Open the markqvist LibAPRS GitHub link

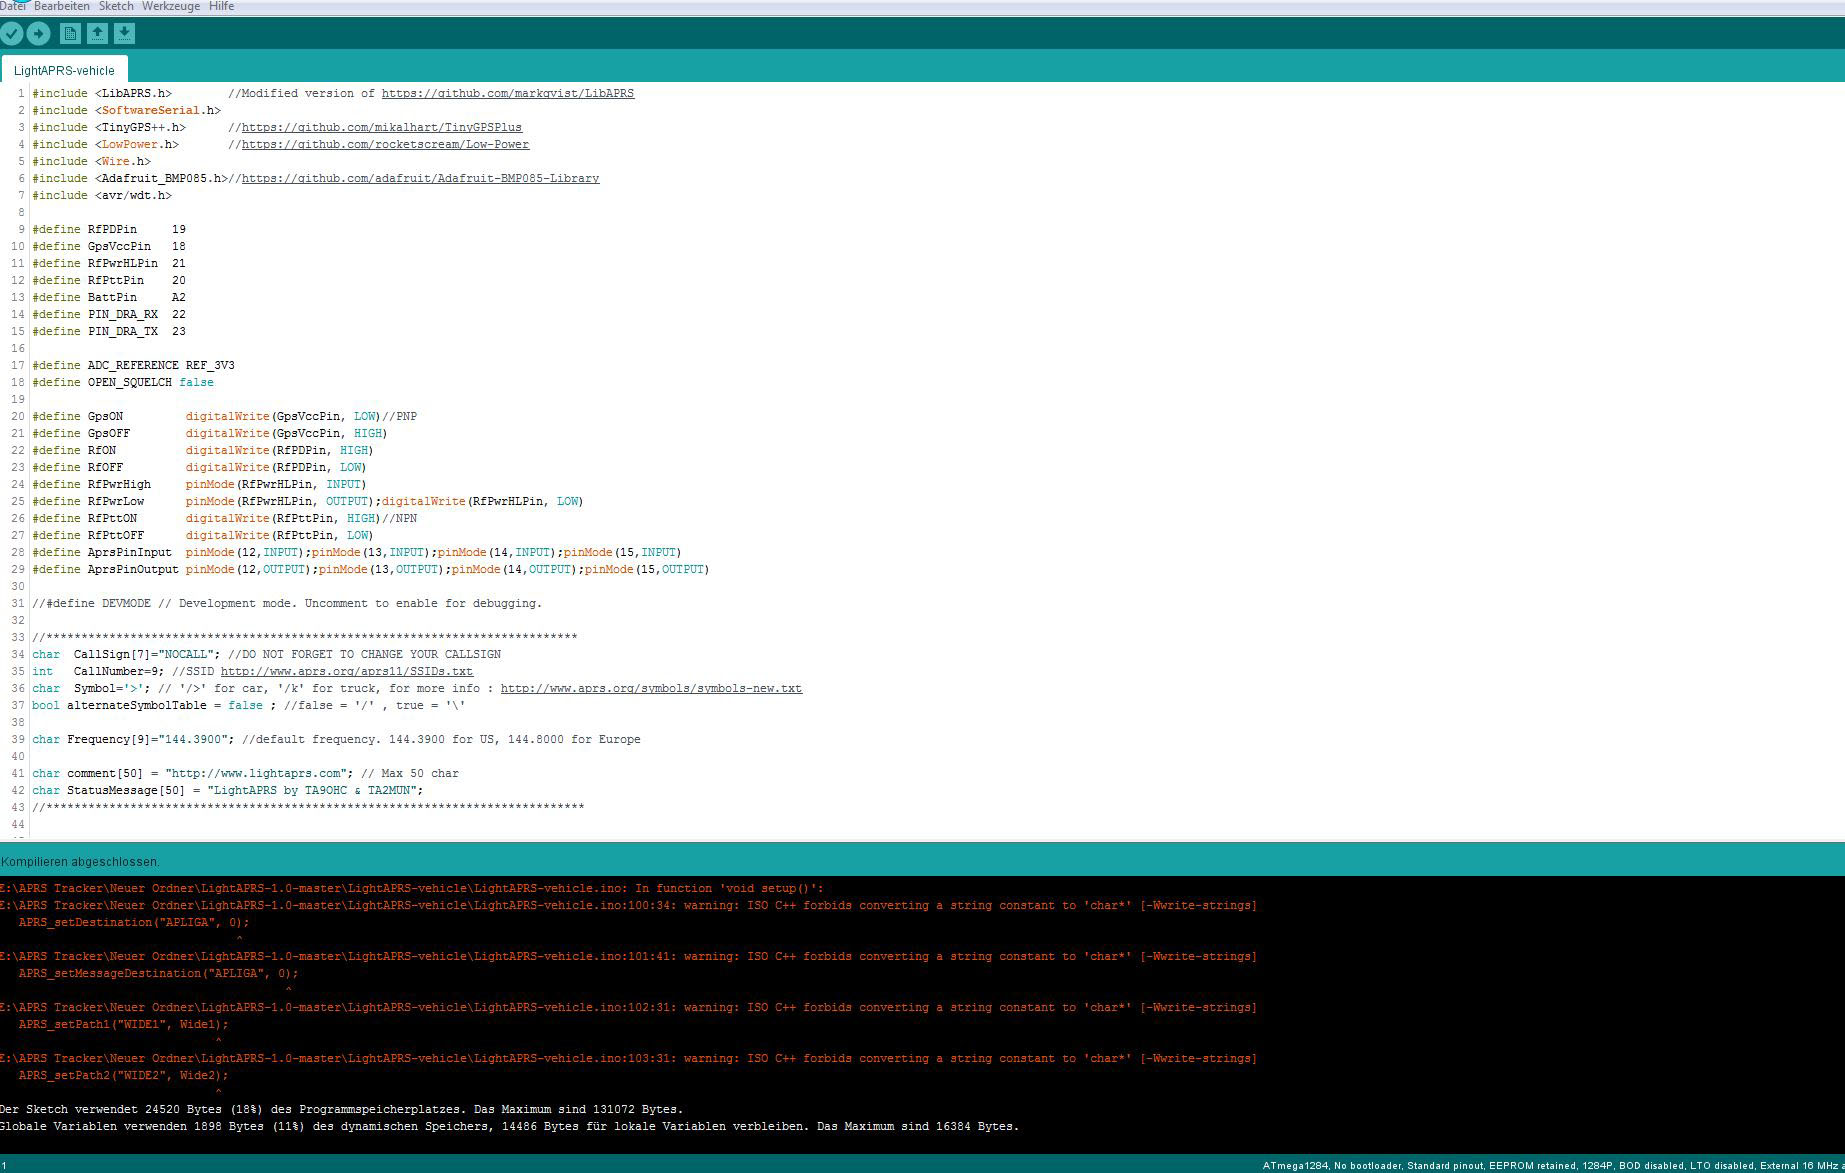(507, 94)
